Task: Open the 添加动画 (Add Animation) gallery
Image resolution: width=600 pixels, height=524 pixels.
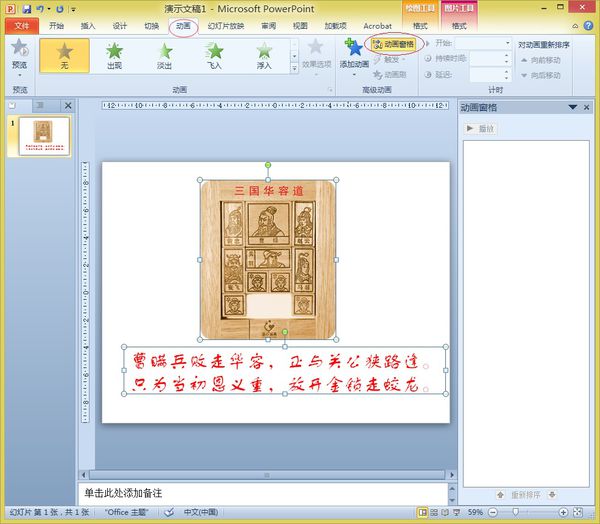Action: [354, 56]
